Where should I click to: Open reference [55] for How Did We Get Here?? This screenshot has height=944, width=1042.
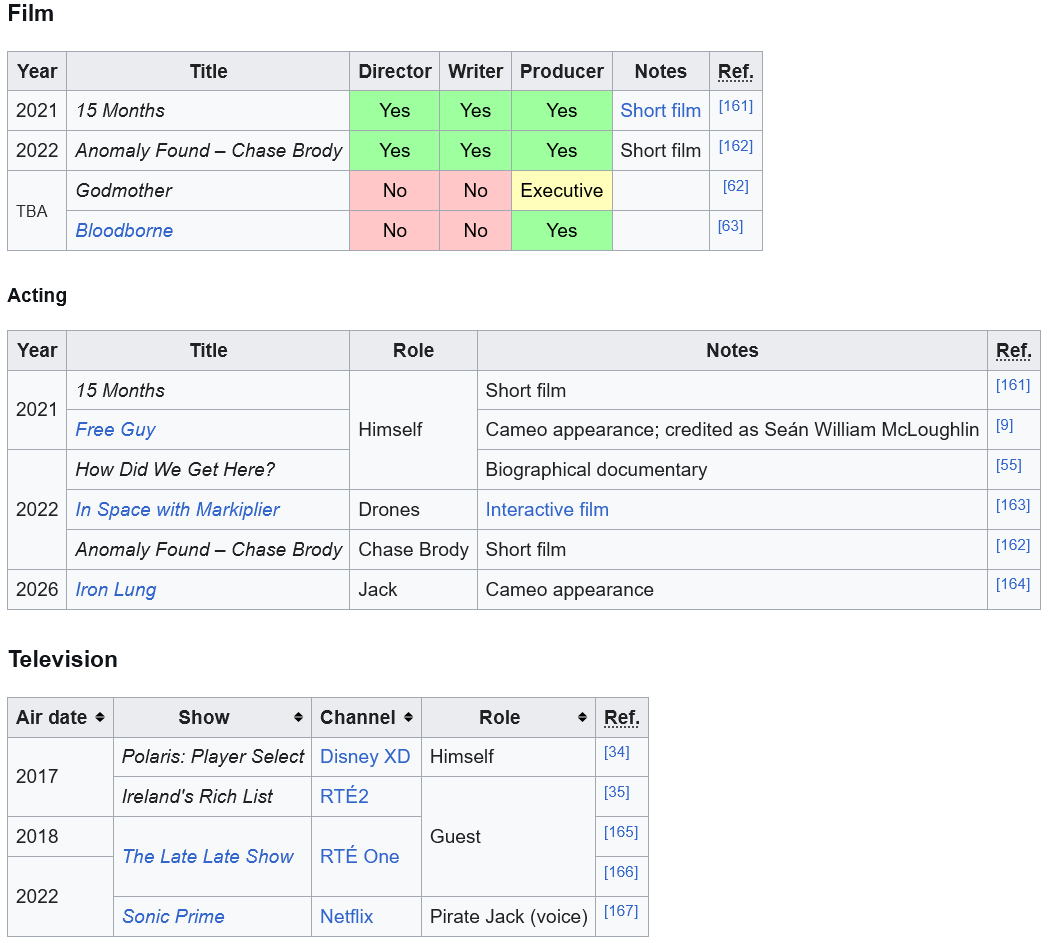point(1009,465)
